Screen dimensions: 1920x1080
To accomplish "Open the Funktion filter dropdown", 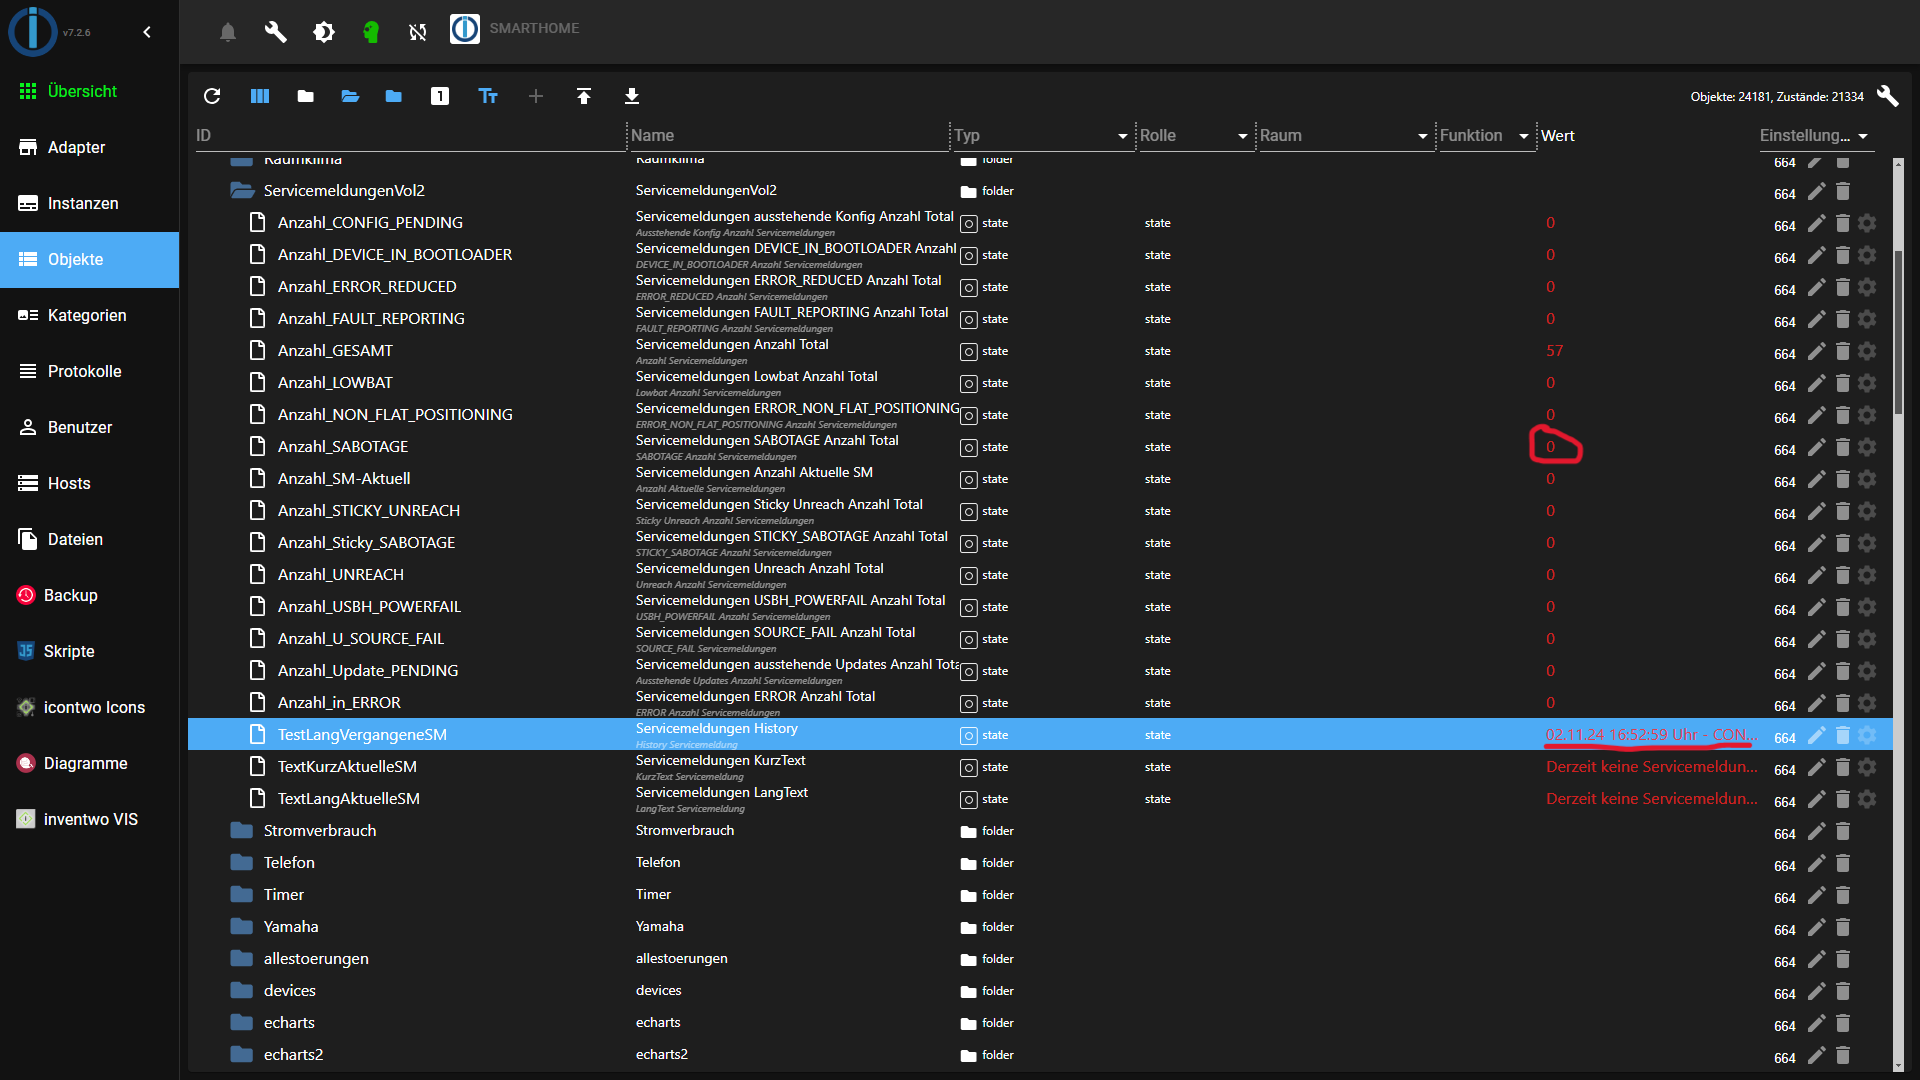I will pyautogui.click(x=1523, y=136).
